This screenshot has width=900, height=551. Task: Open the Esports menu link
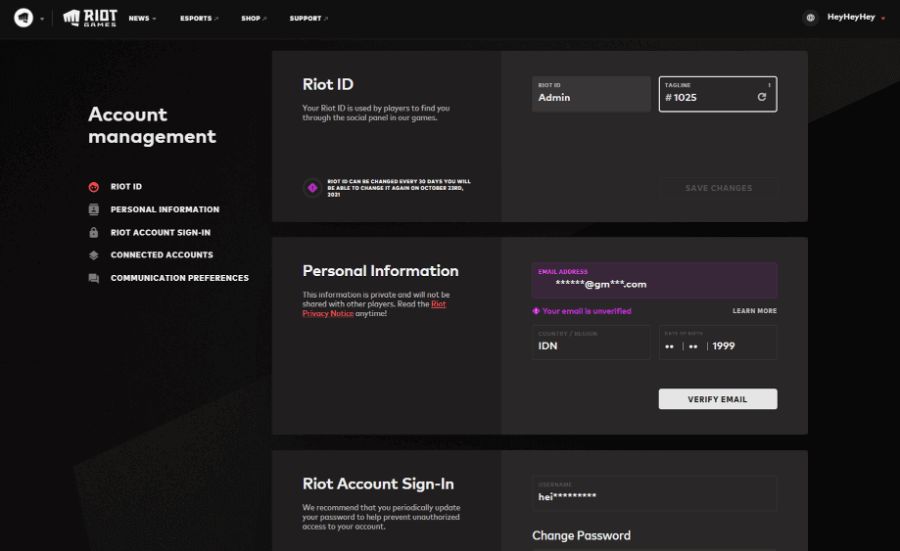198,18
